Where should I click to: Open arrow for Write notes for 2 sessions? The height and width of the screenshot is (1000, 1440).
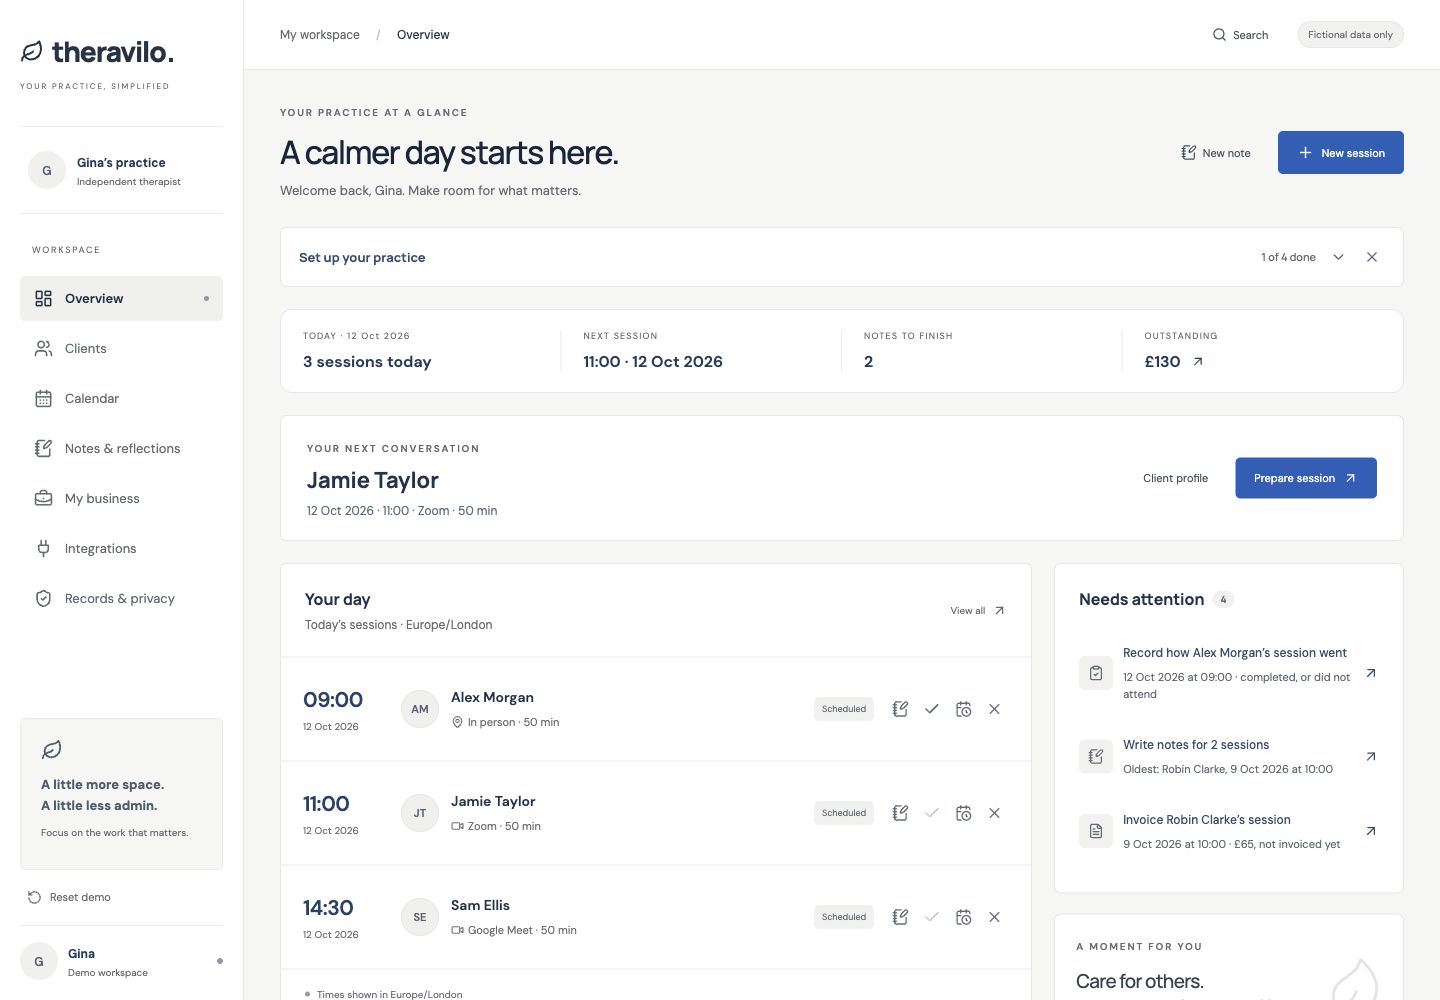[x=1371, y=756]
